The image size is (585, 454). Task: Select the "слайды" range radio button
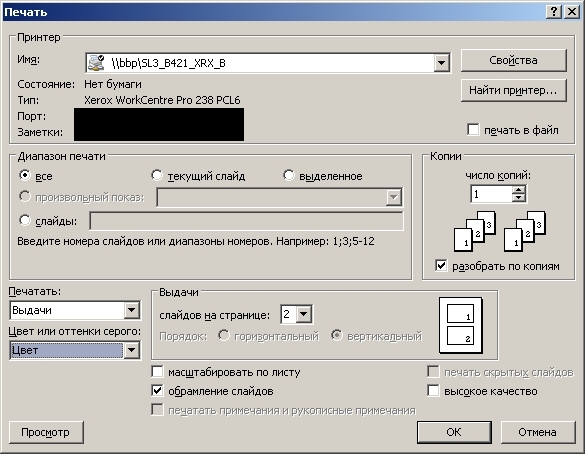(25, 220)
